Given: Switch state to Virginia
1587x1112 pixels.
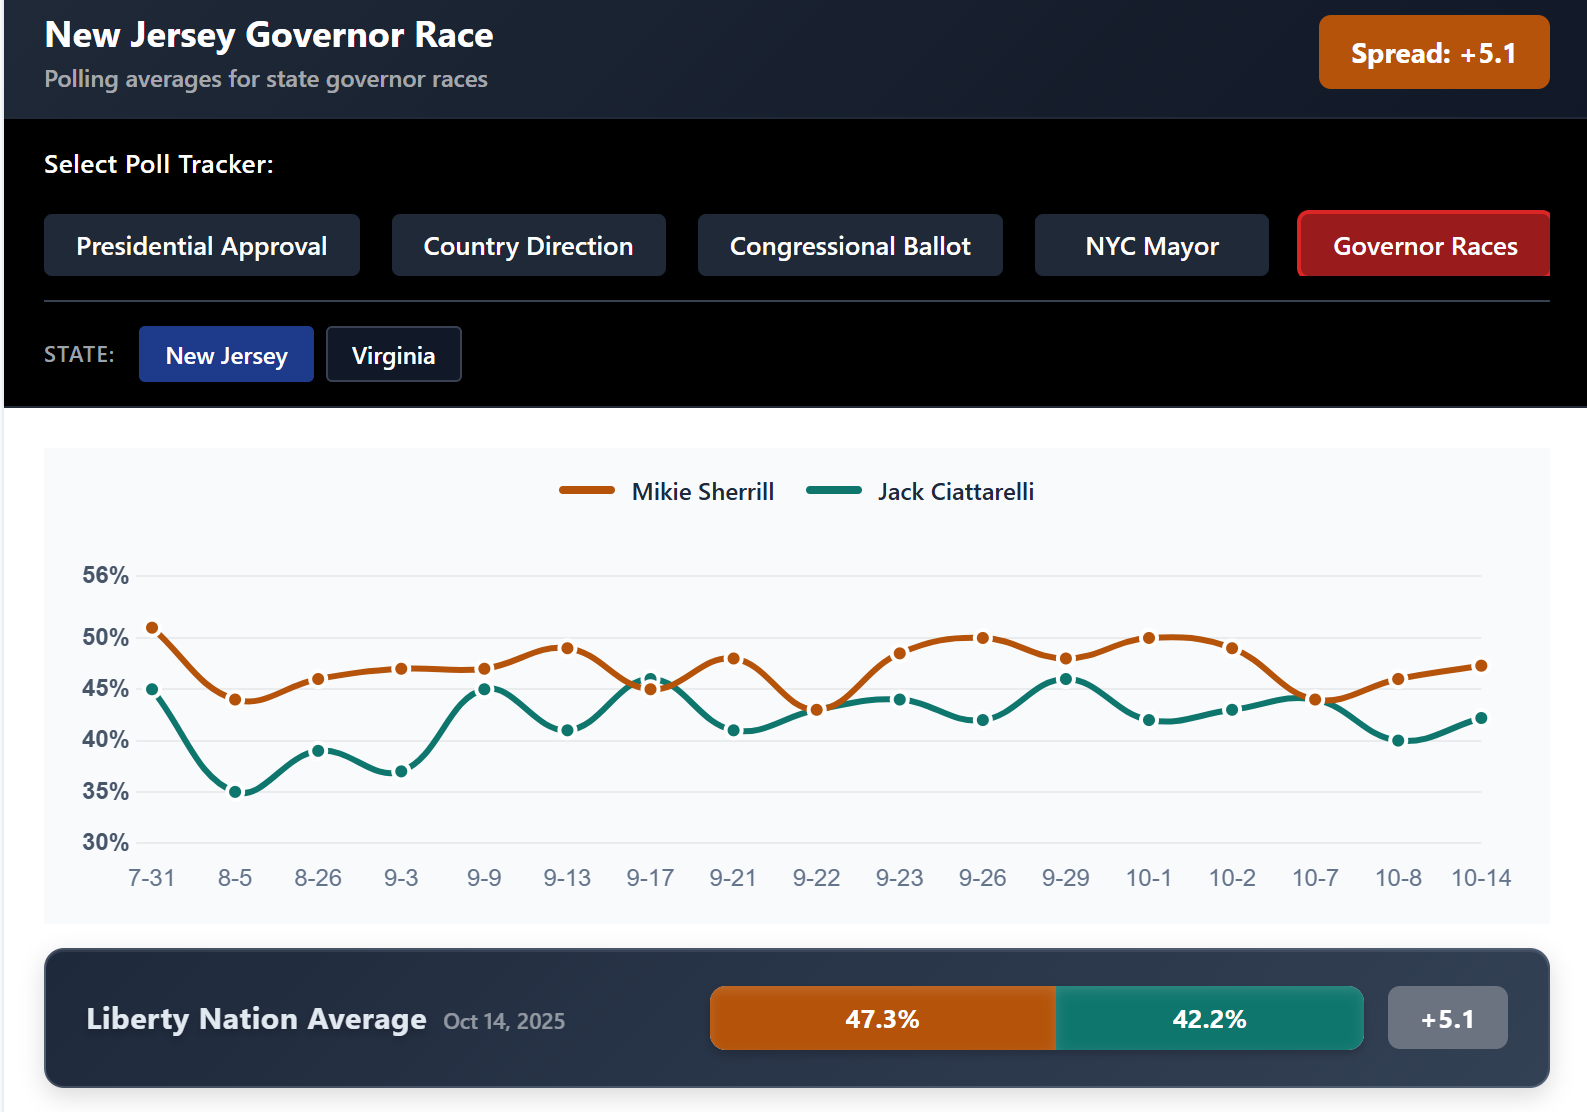Looking at the screenshot, I should (393, 355).
